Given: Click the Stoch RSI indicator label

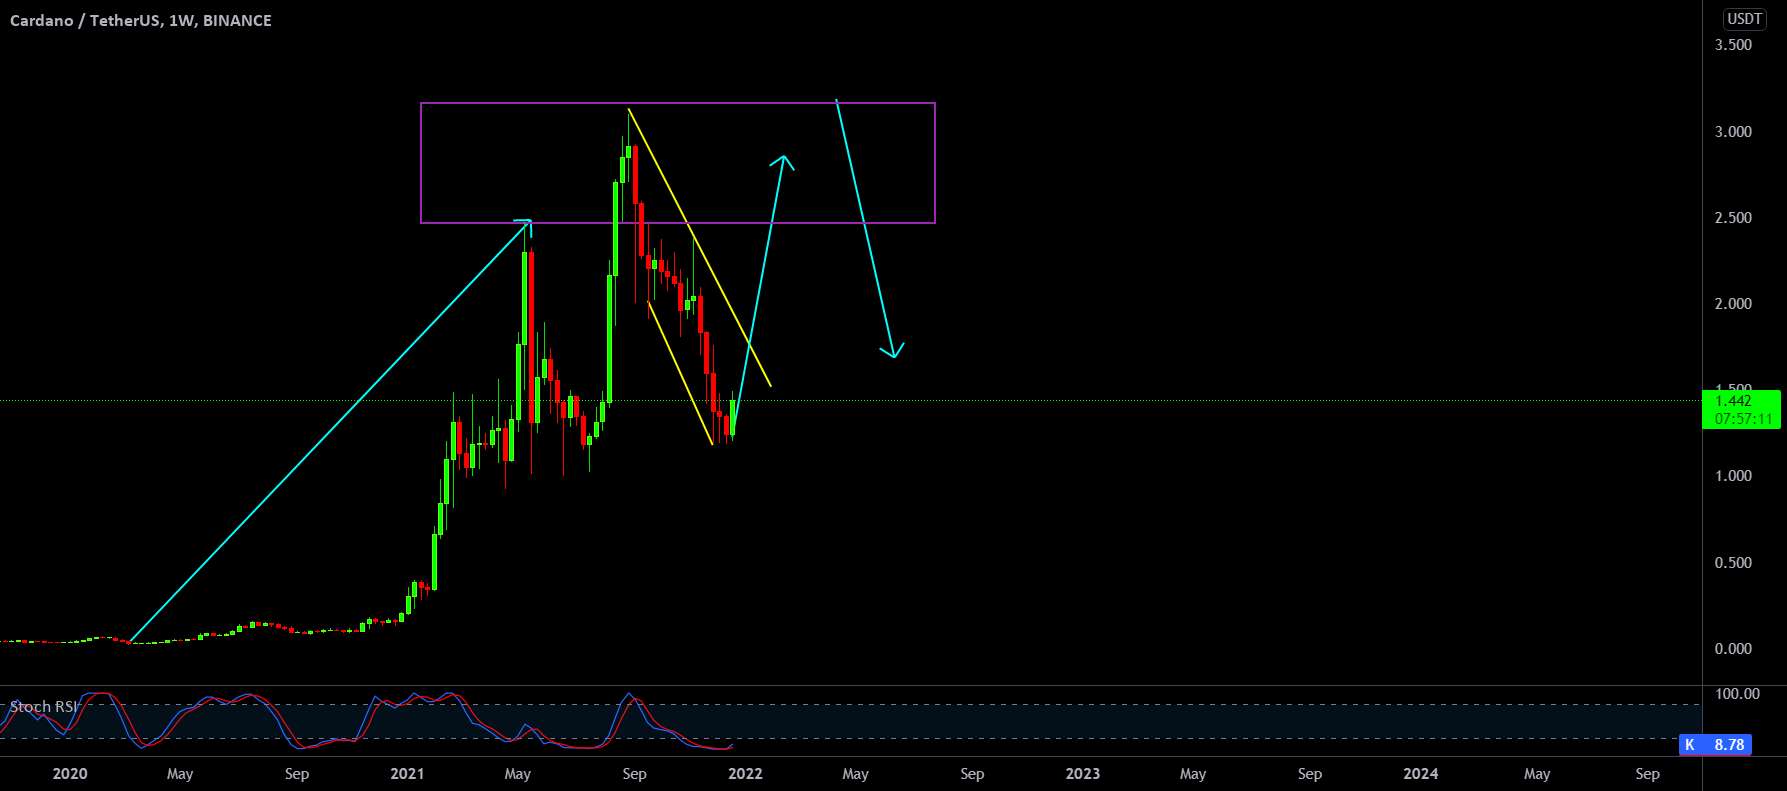Looking at the screenshot, I should point(43,707).
